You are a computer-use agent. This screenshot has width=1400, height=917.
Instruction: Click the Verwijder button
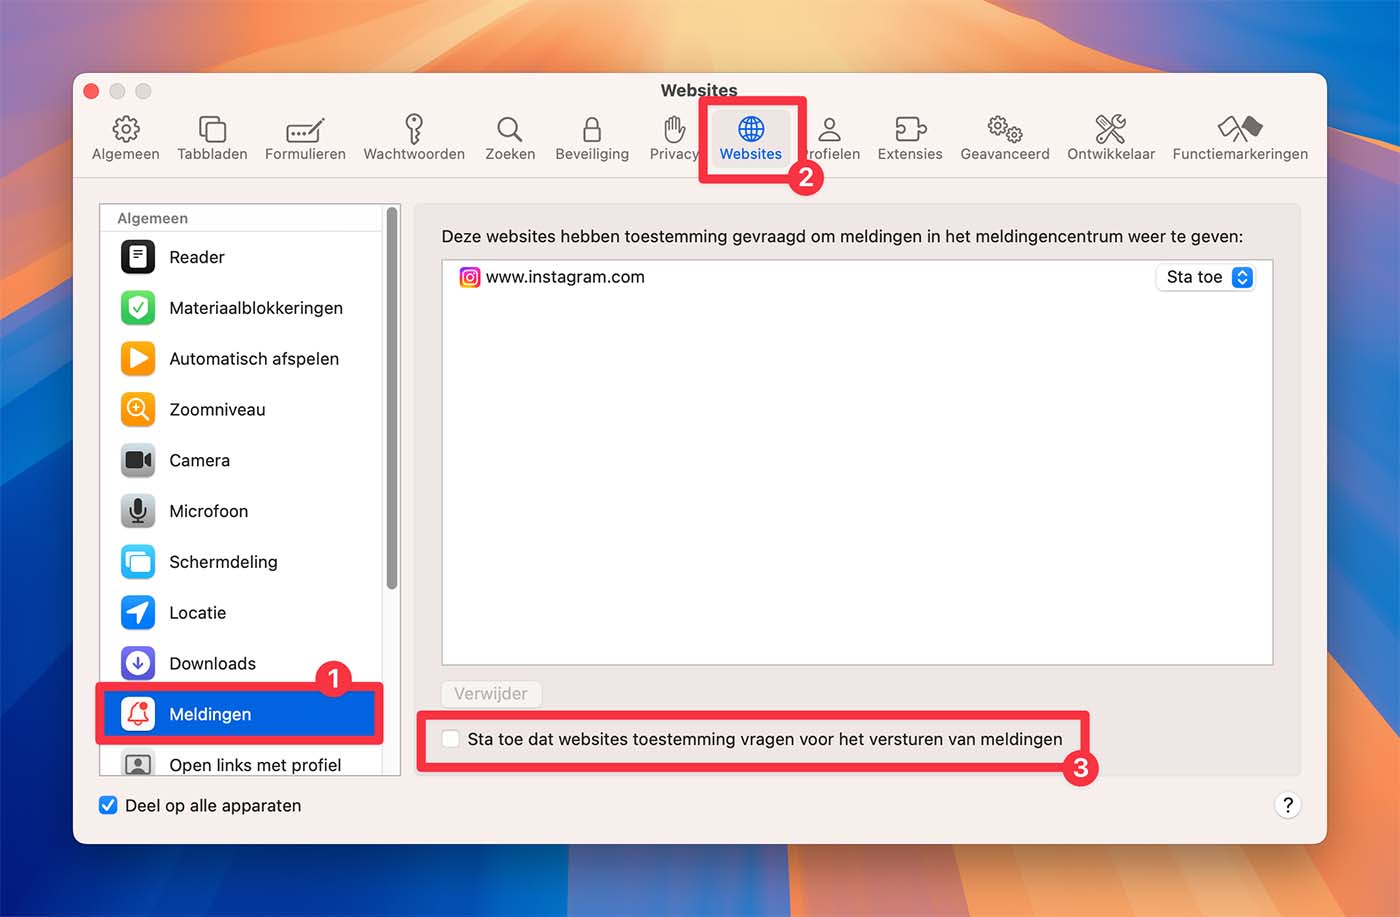(x=491, y=693)
